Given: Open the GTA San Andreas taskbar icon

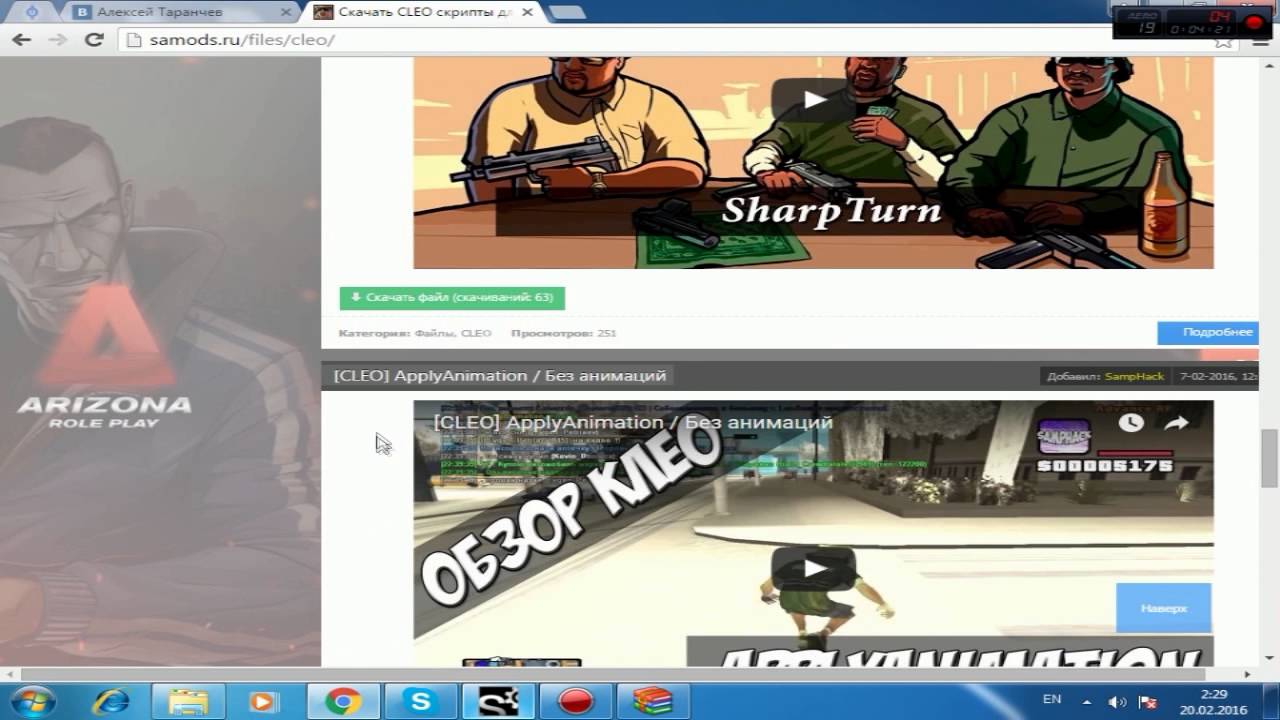Looking at the screenshot, I should pyautogui.click(x=498, y=701).
